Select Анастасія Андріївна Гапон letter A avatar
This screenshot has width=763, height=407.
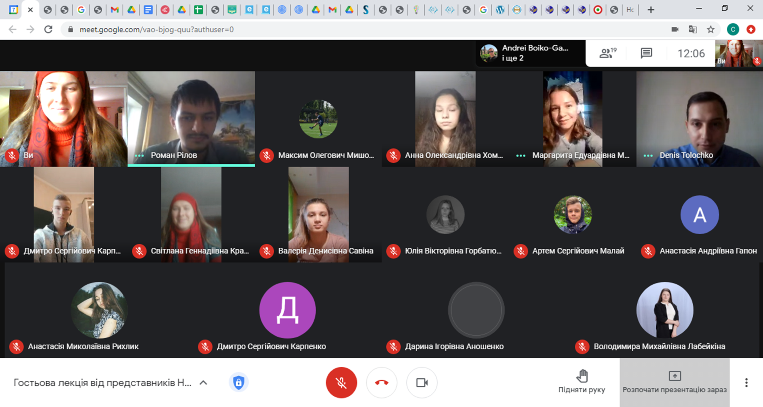(x=699, y=215)
